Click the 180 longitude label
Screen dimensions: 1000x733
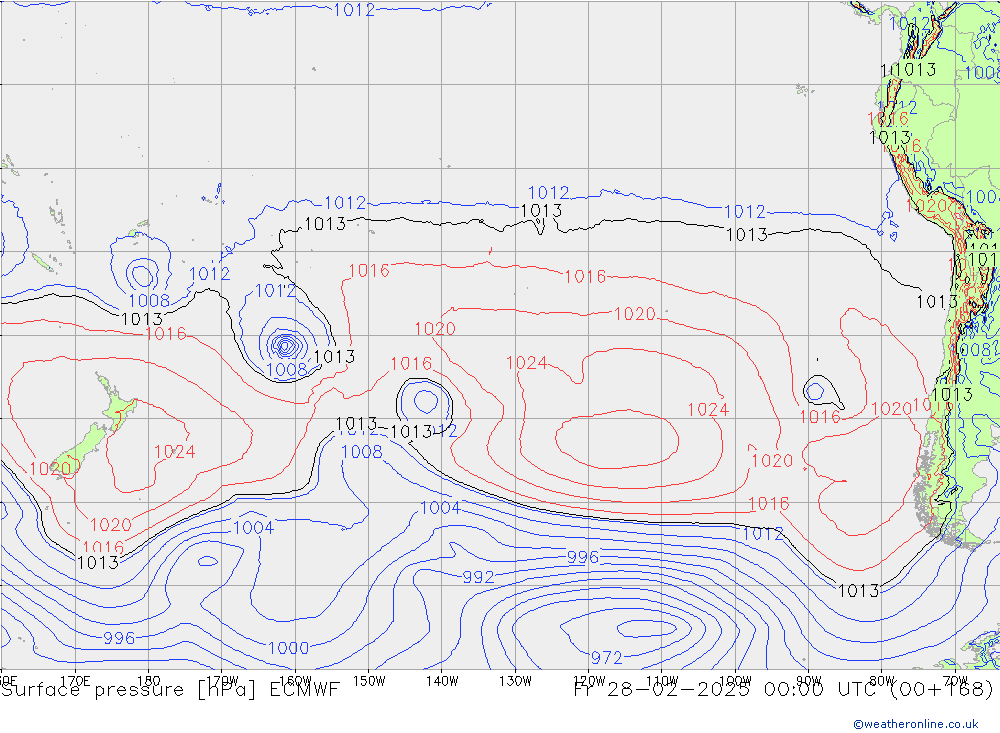(149, 681)
